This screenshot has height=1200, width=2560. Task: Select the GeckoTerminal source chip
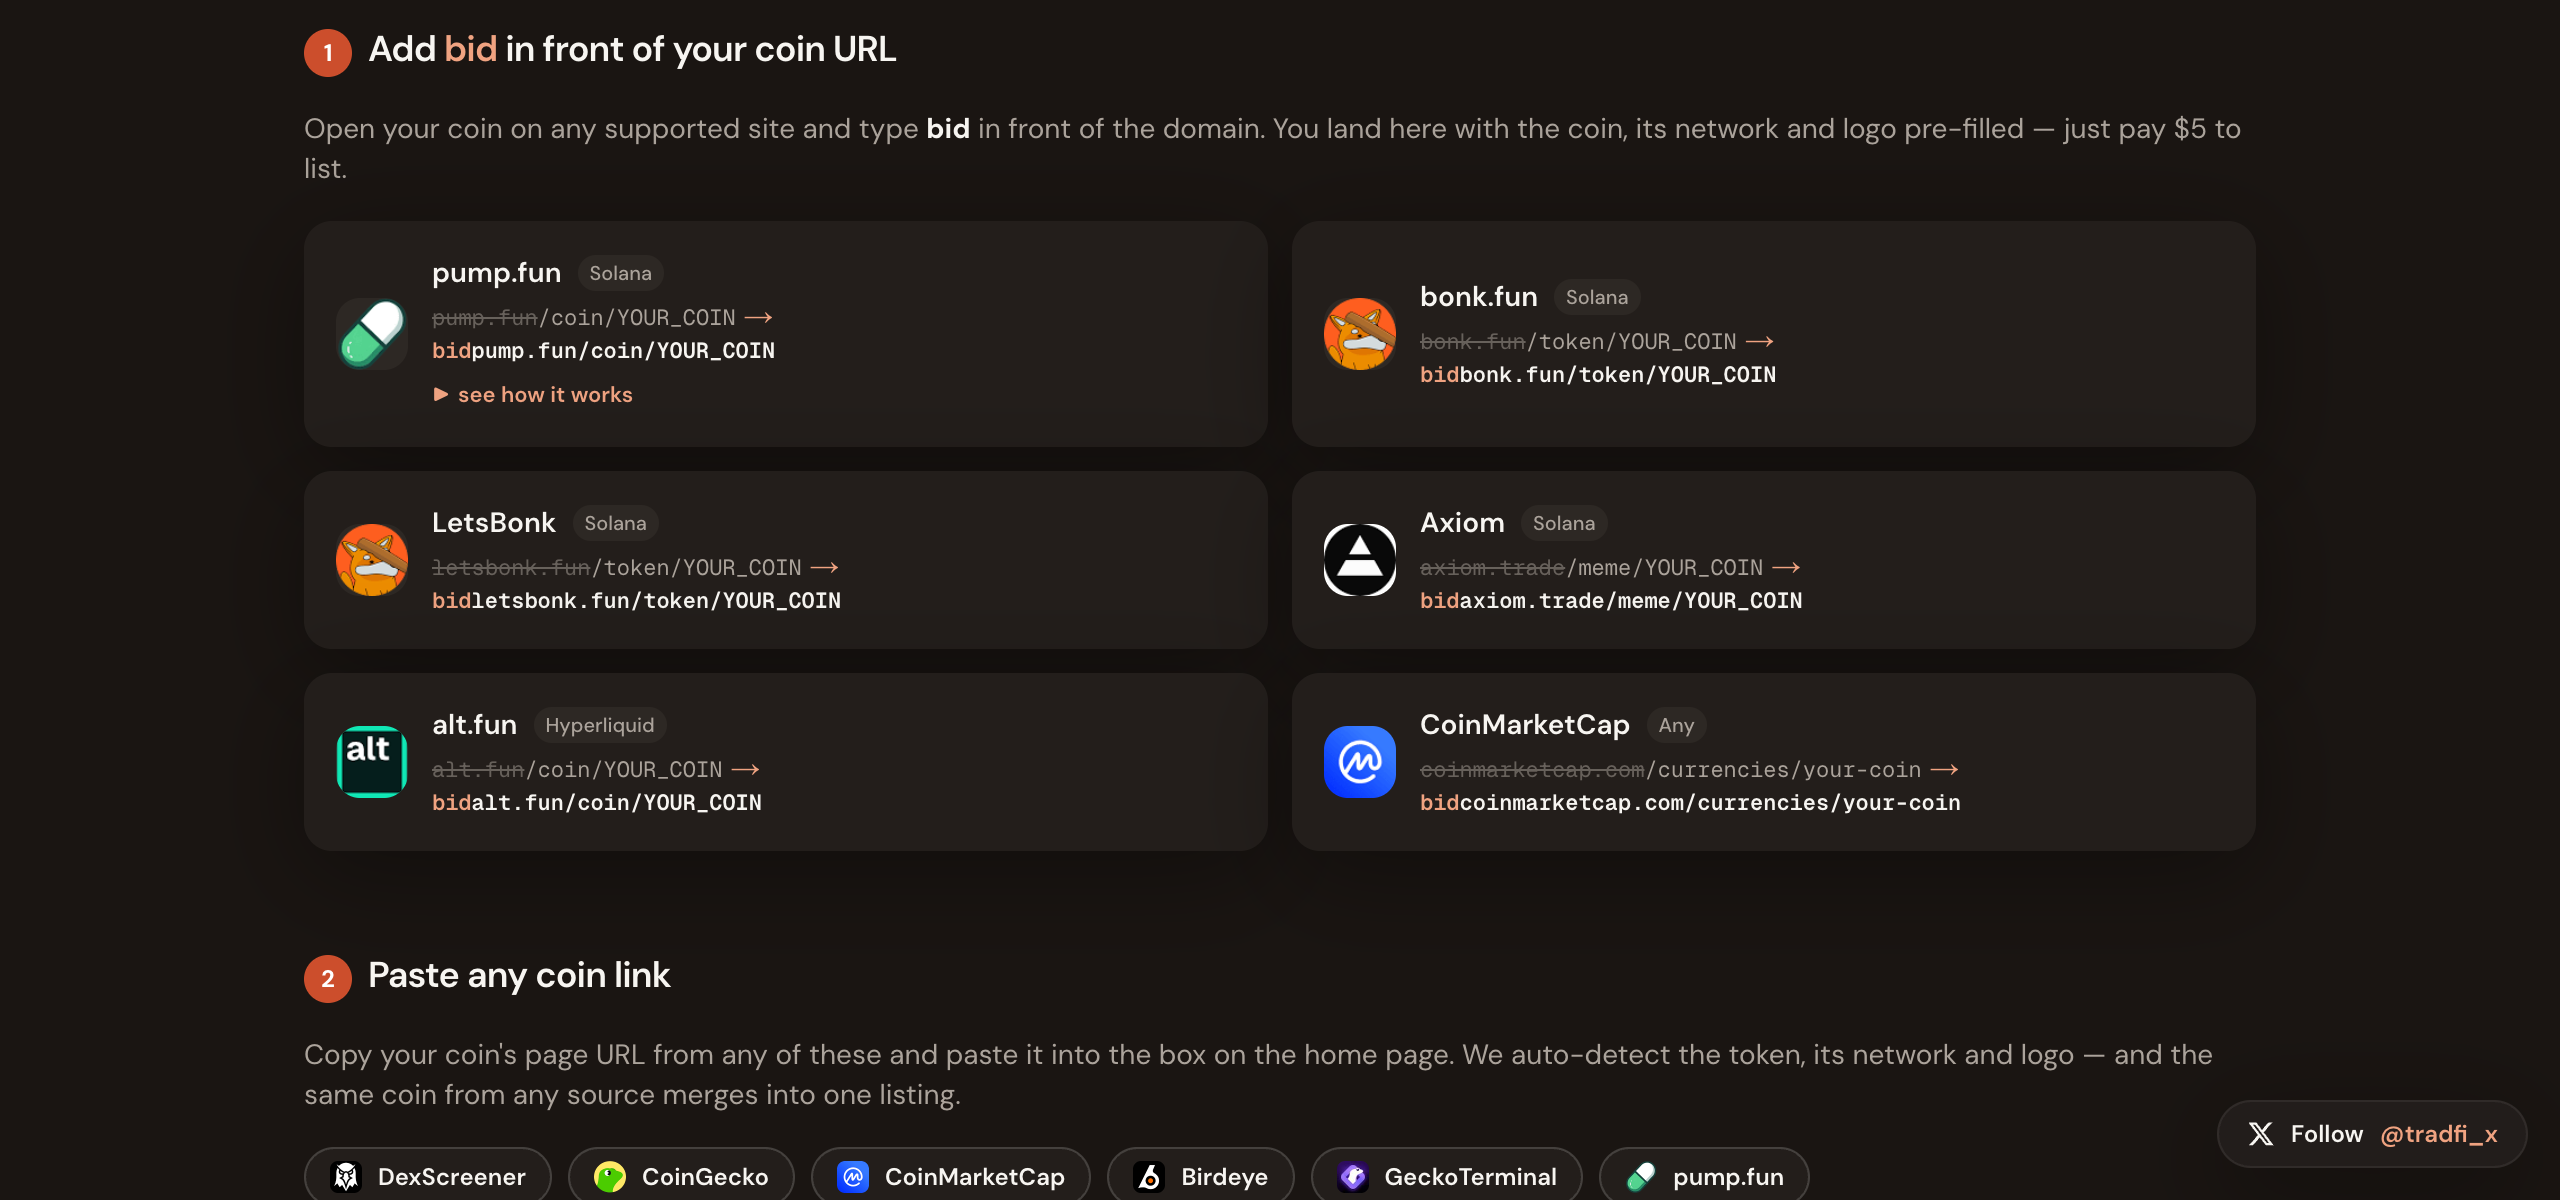1447,1176
